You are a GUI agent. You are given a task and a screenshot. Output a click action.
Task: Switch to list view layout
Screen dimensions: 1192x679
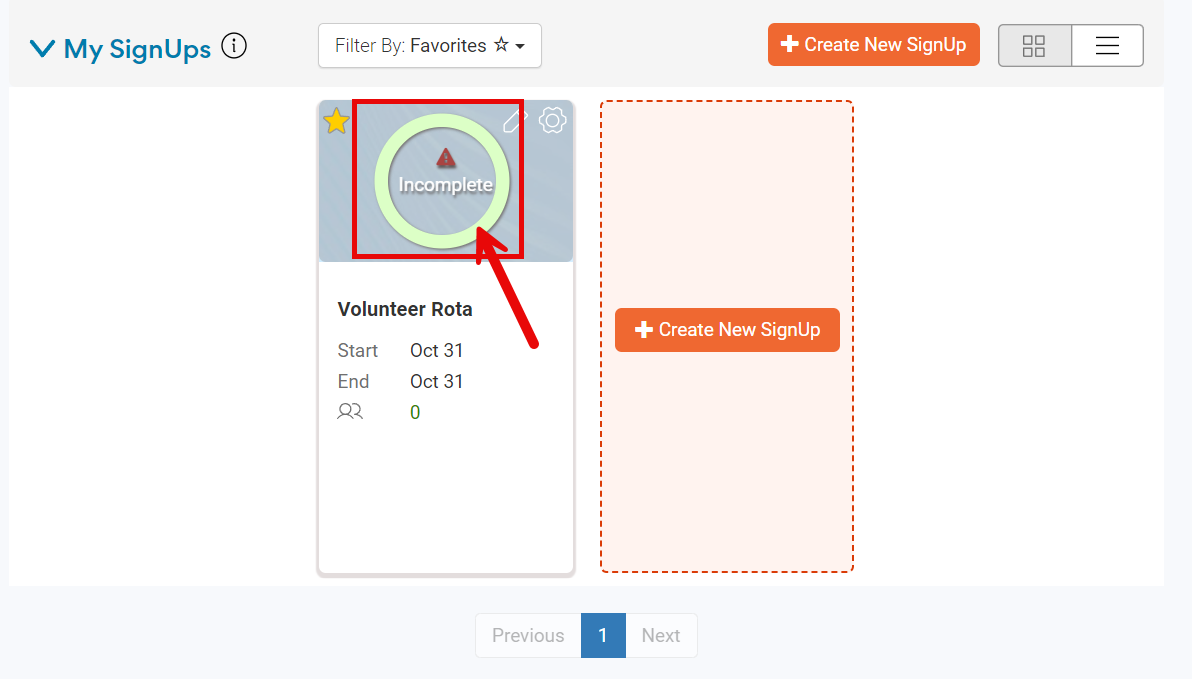[1107, 46]
